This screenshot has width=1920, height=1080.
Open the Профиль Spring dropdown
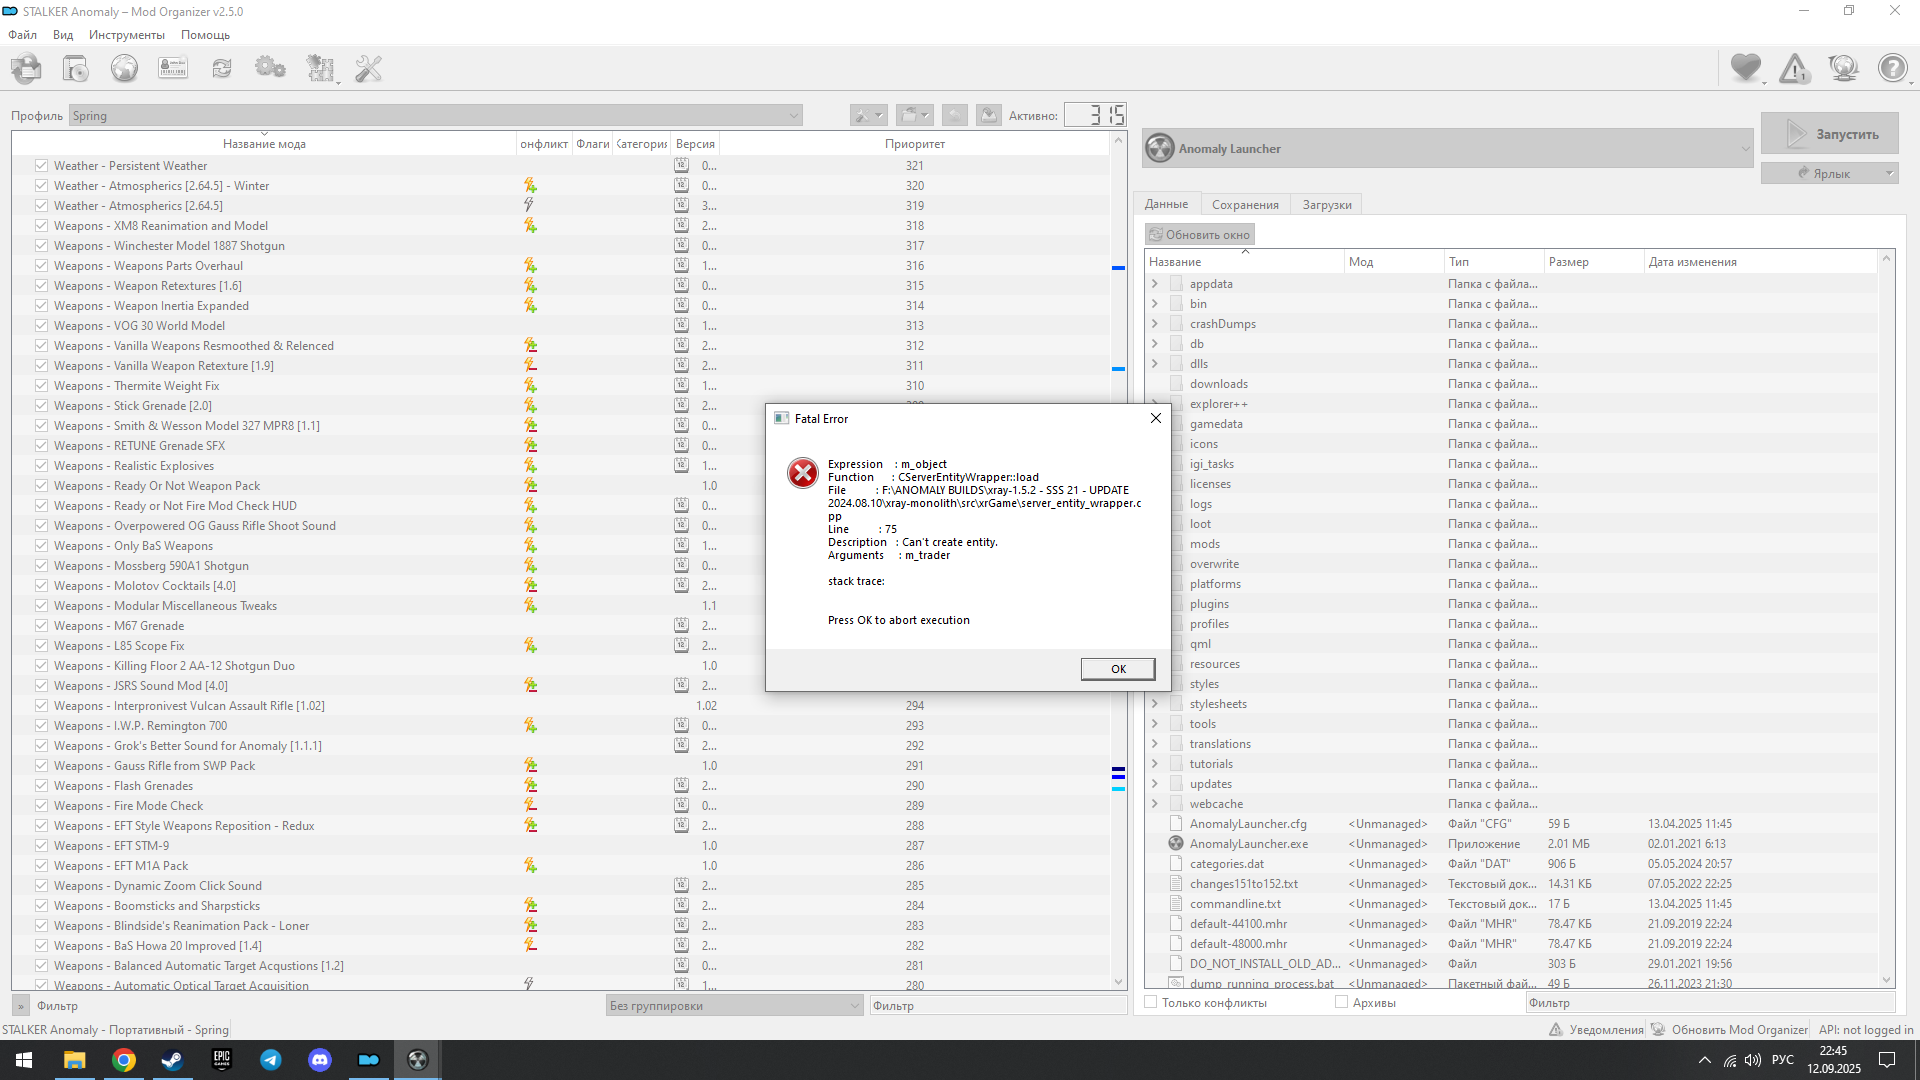click(436, 116)
